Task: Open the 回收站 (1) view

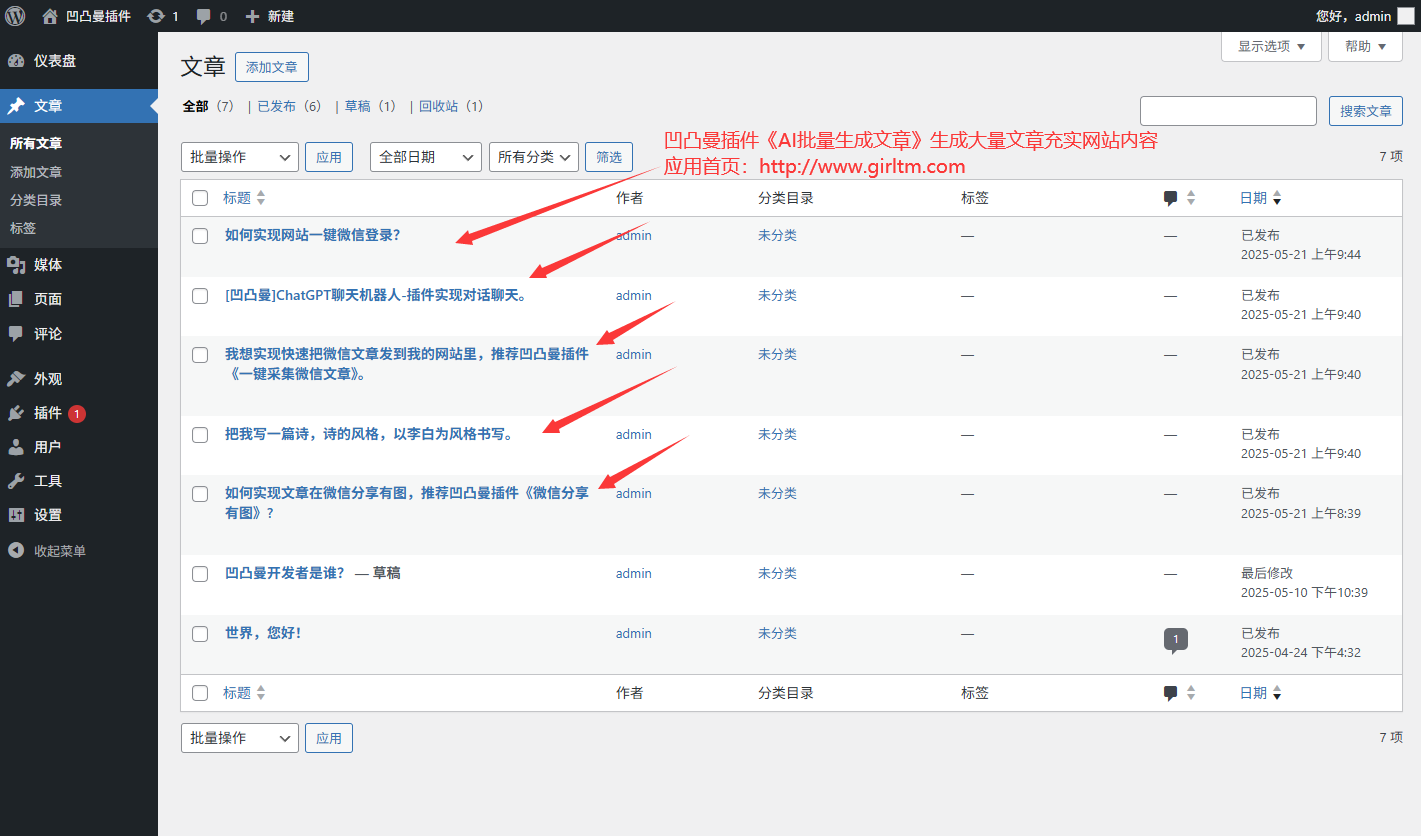Action: tap(452, 106)
